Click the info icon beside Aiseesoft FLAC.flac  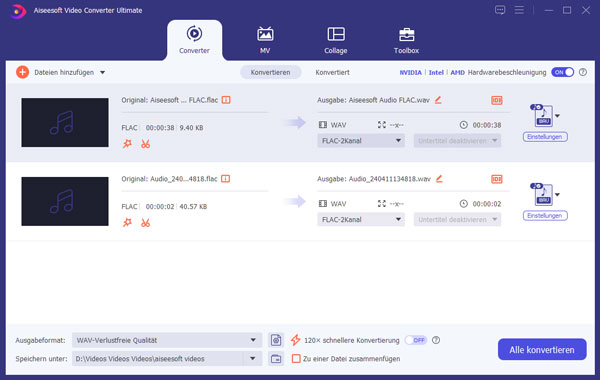coord(226,100)
